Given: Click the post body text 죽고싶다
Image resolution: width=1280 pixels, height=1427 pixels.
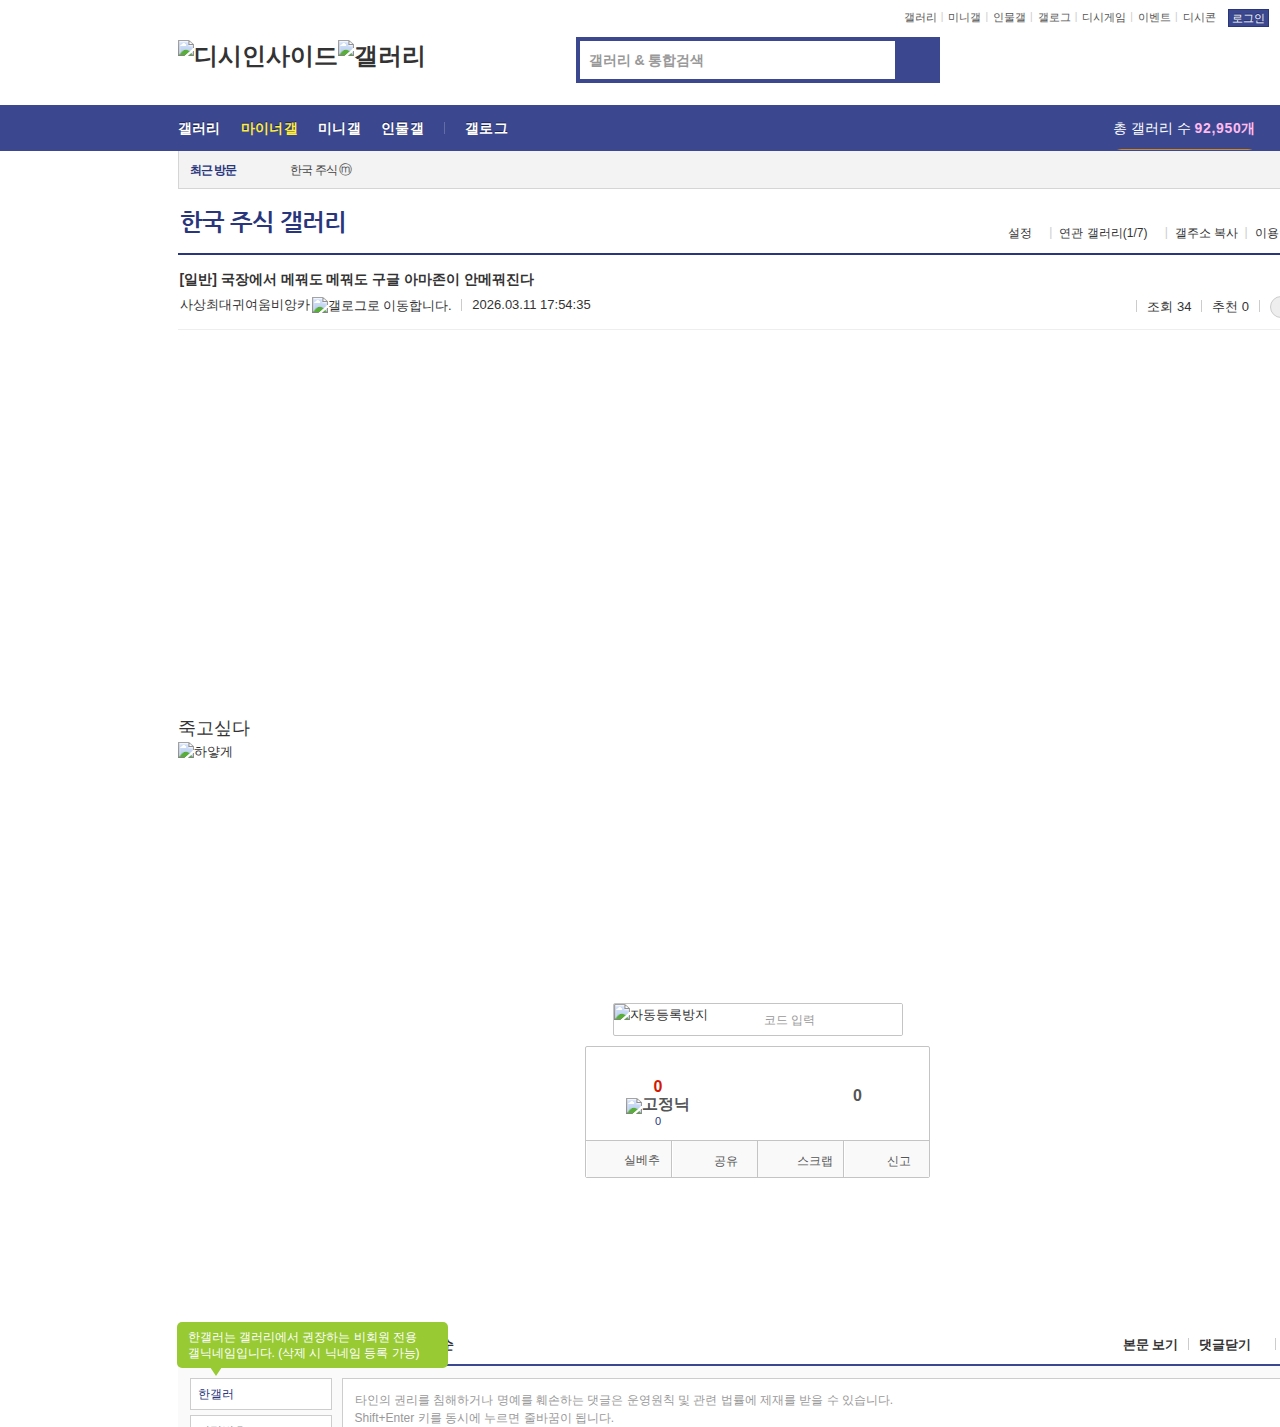Looking at the screenshot, I should point(214,728).
